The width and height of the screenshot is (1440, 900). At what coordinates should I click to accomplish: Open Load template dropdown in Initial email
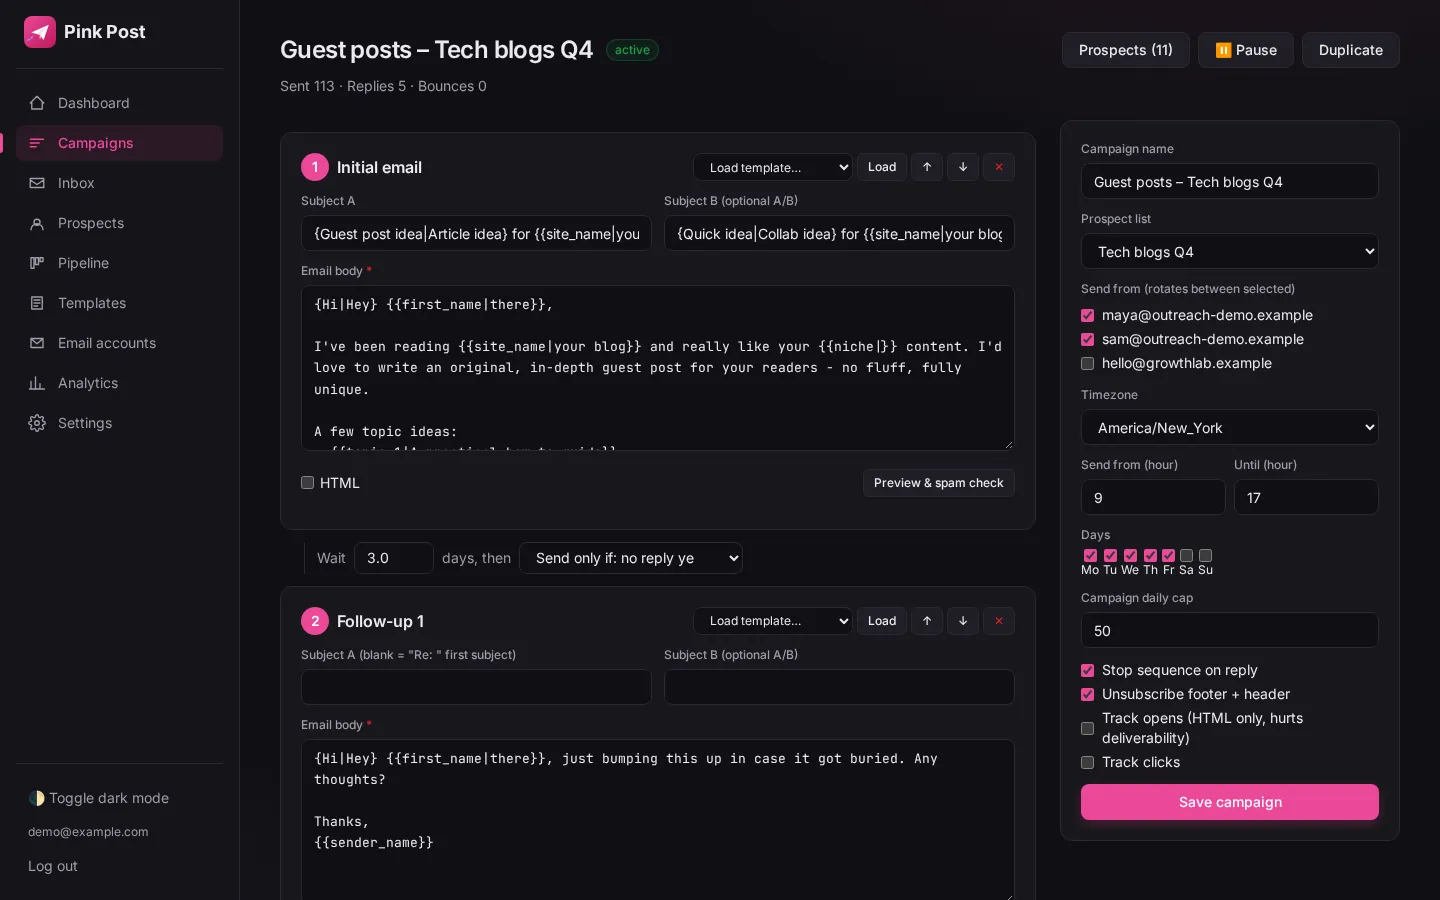click(x=773, y=167)
